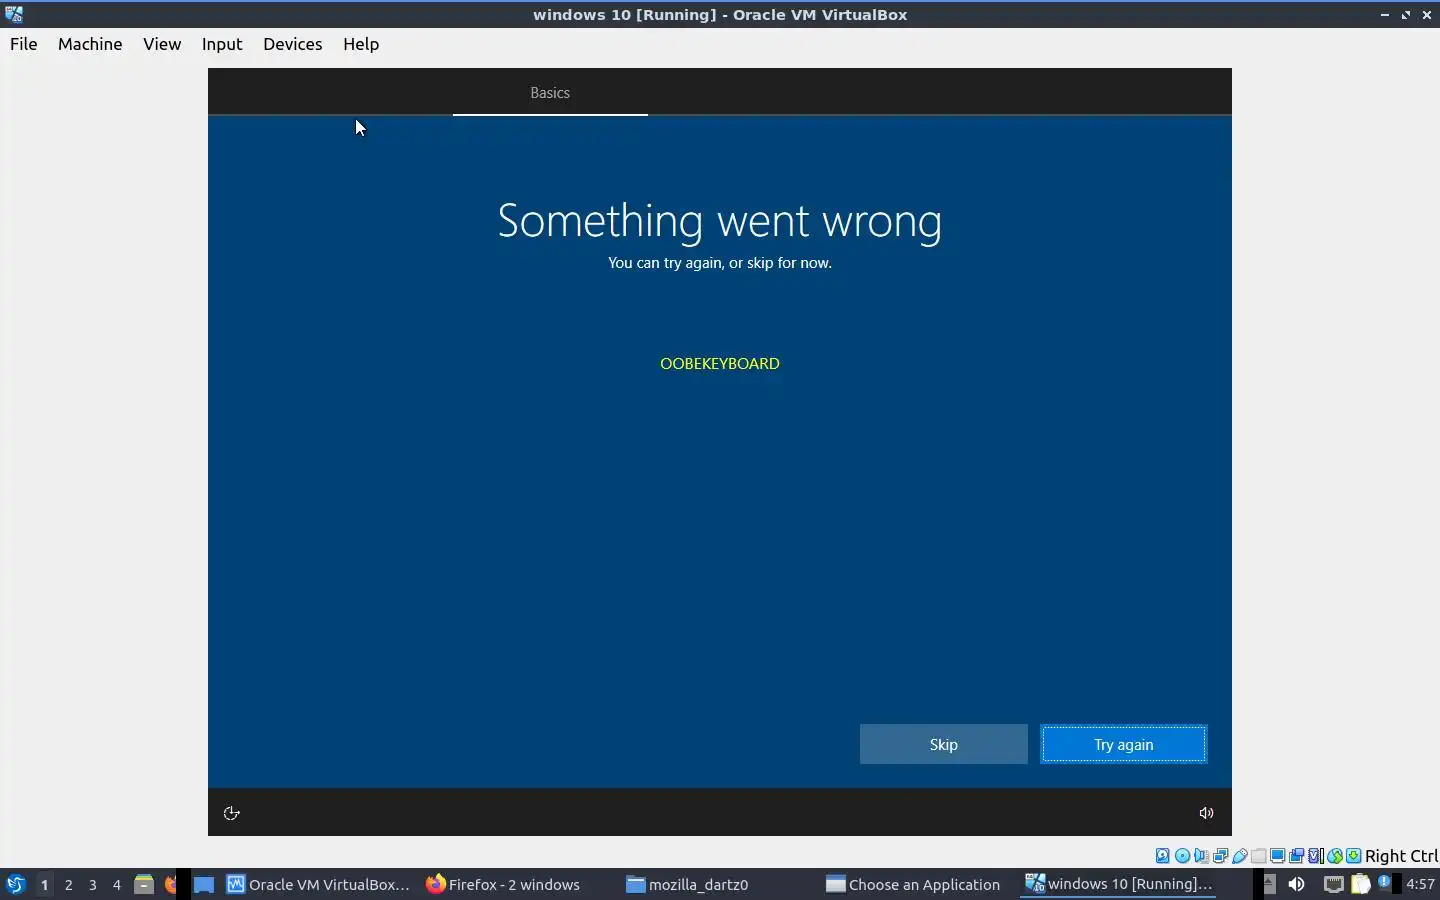Click the blue exclamation notification tray icon
Image resolution: width=1440 pixels, height=900 pixels.
(1383, 881)
